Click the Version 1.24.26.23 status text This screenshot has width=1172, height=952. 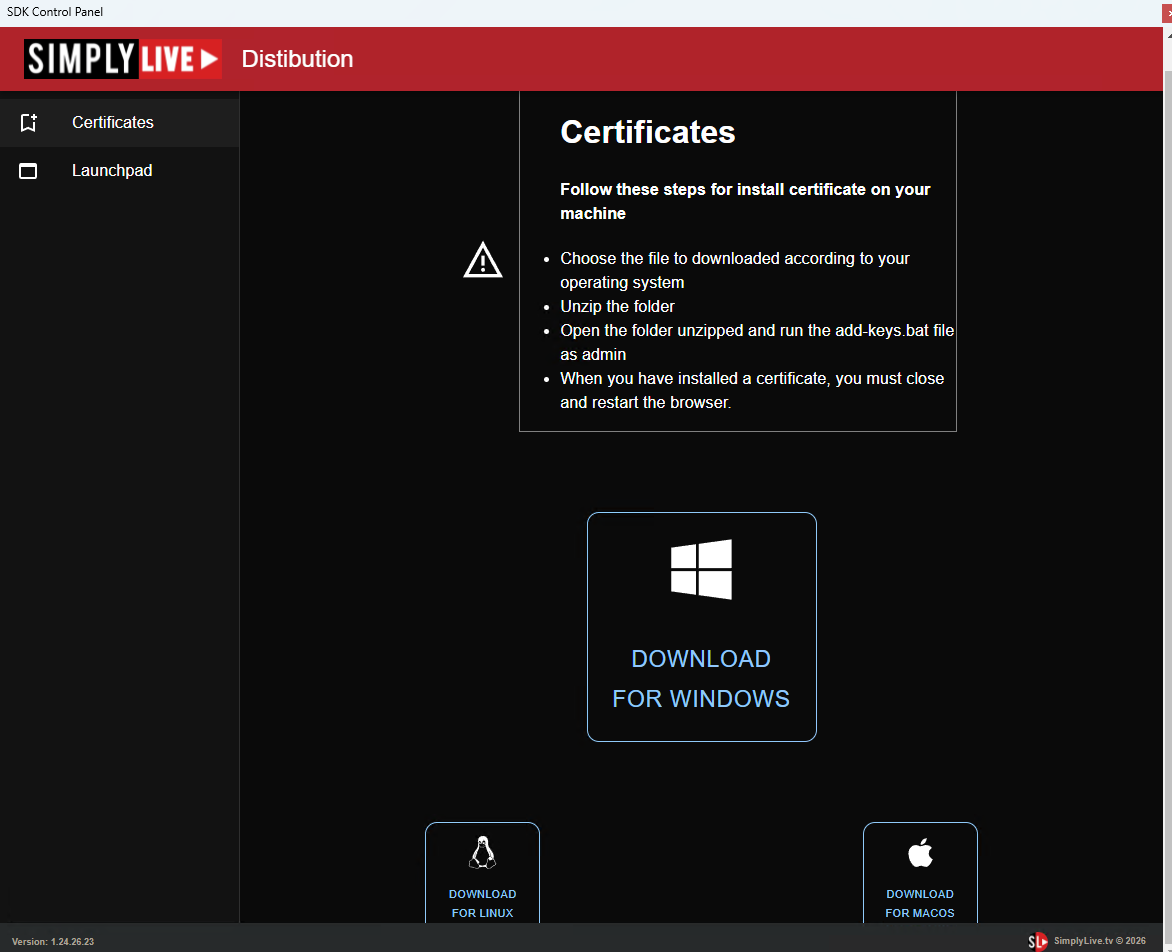tap(53, 942)
